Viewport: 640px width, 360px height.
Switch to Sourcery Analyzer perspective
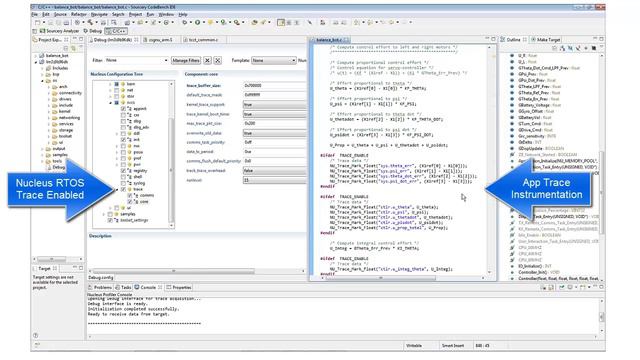(x=60, y=31)
